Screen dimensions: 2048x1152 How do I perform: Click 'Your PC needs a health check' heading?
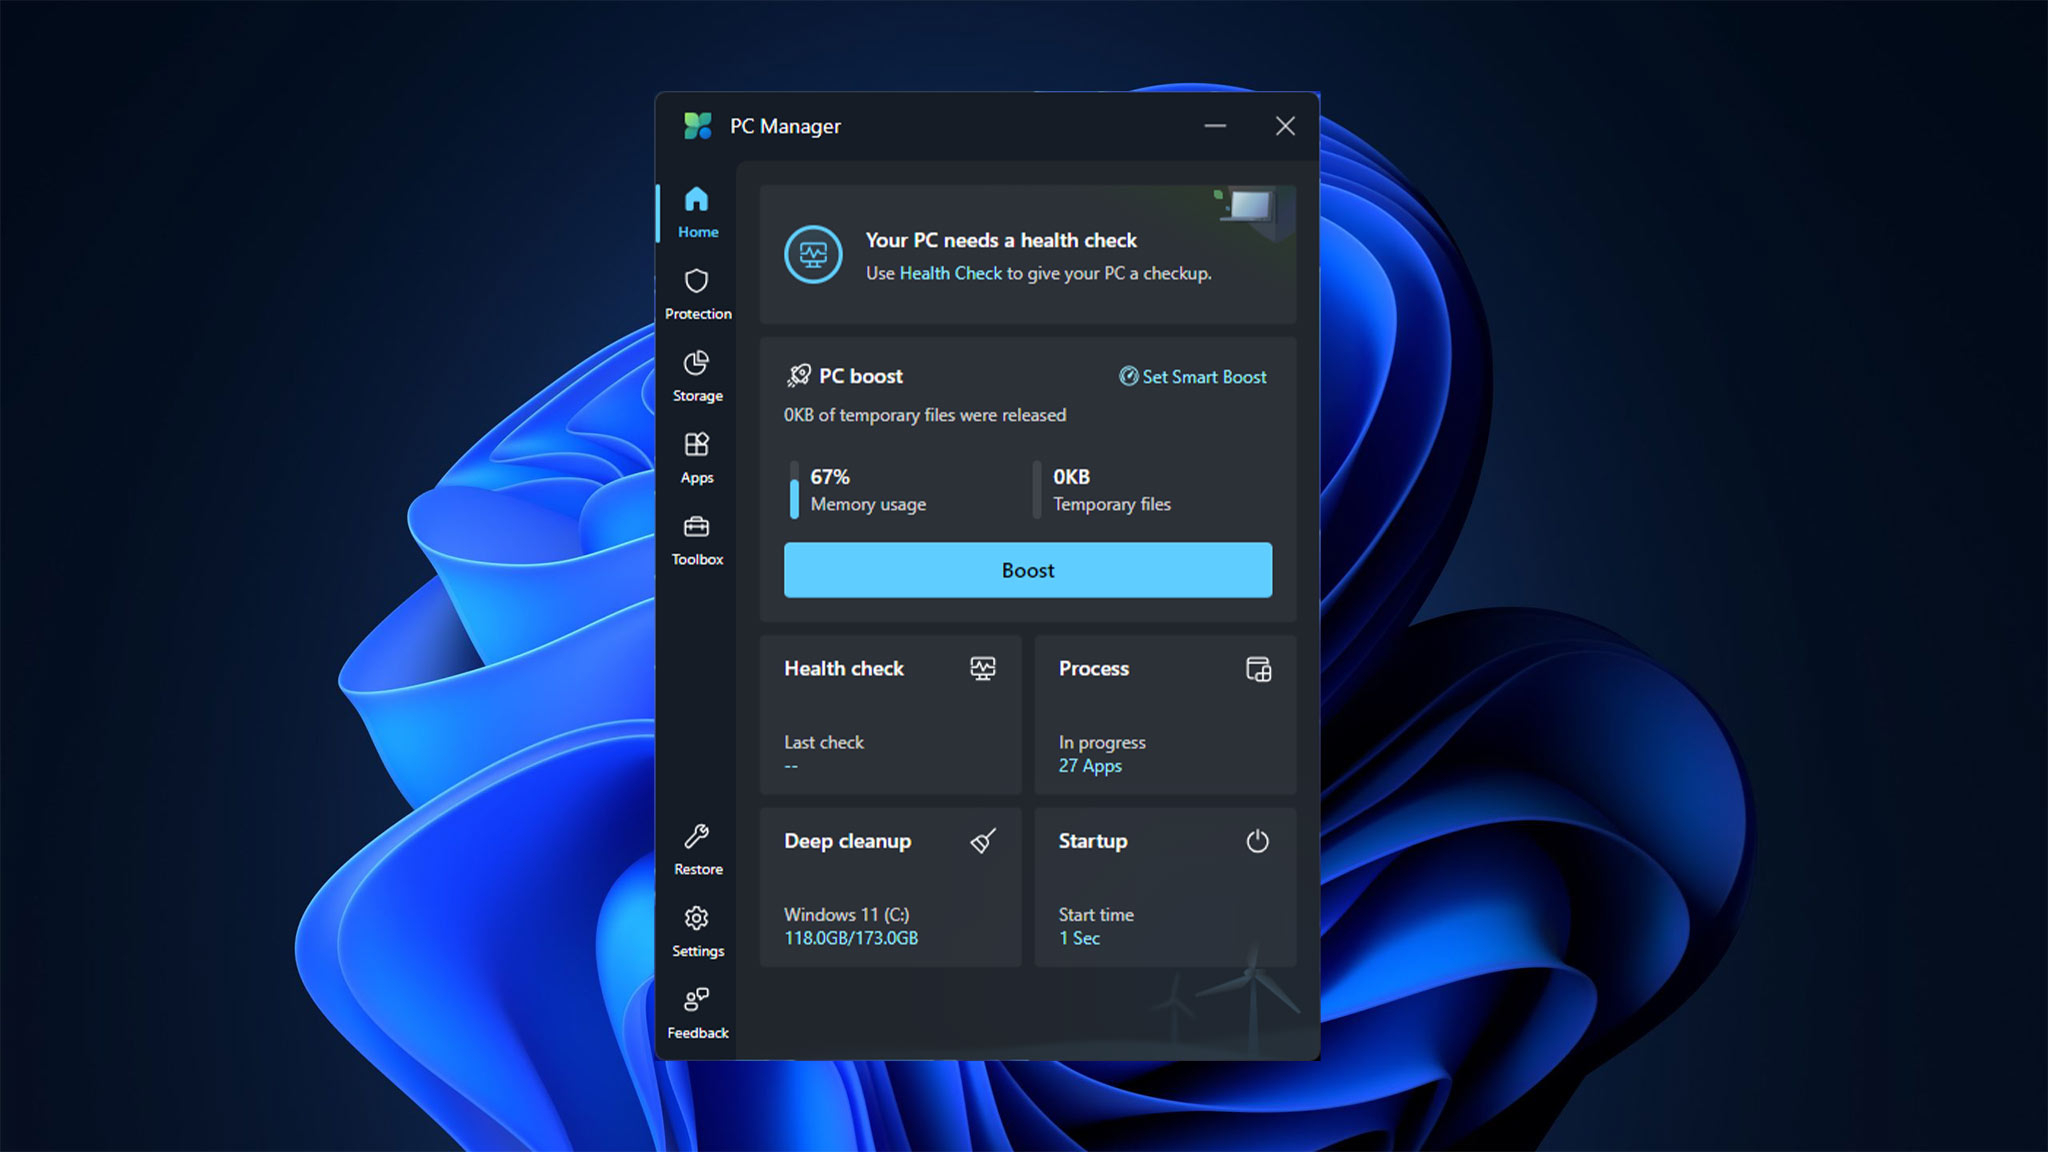1001,240
